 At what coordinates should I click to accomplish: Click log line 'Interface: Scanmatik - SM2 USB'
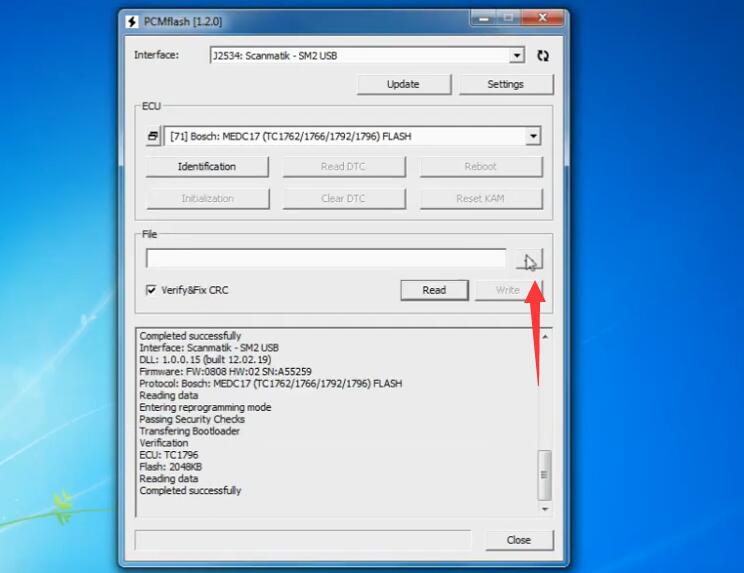pos(209,348)
